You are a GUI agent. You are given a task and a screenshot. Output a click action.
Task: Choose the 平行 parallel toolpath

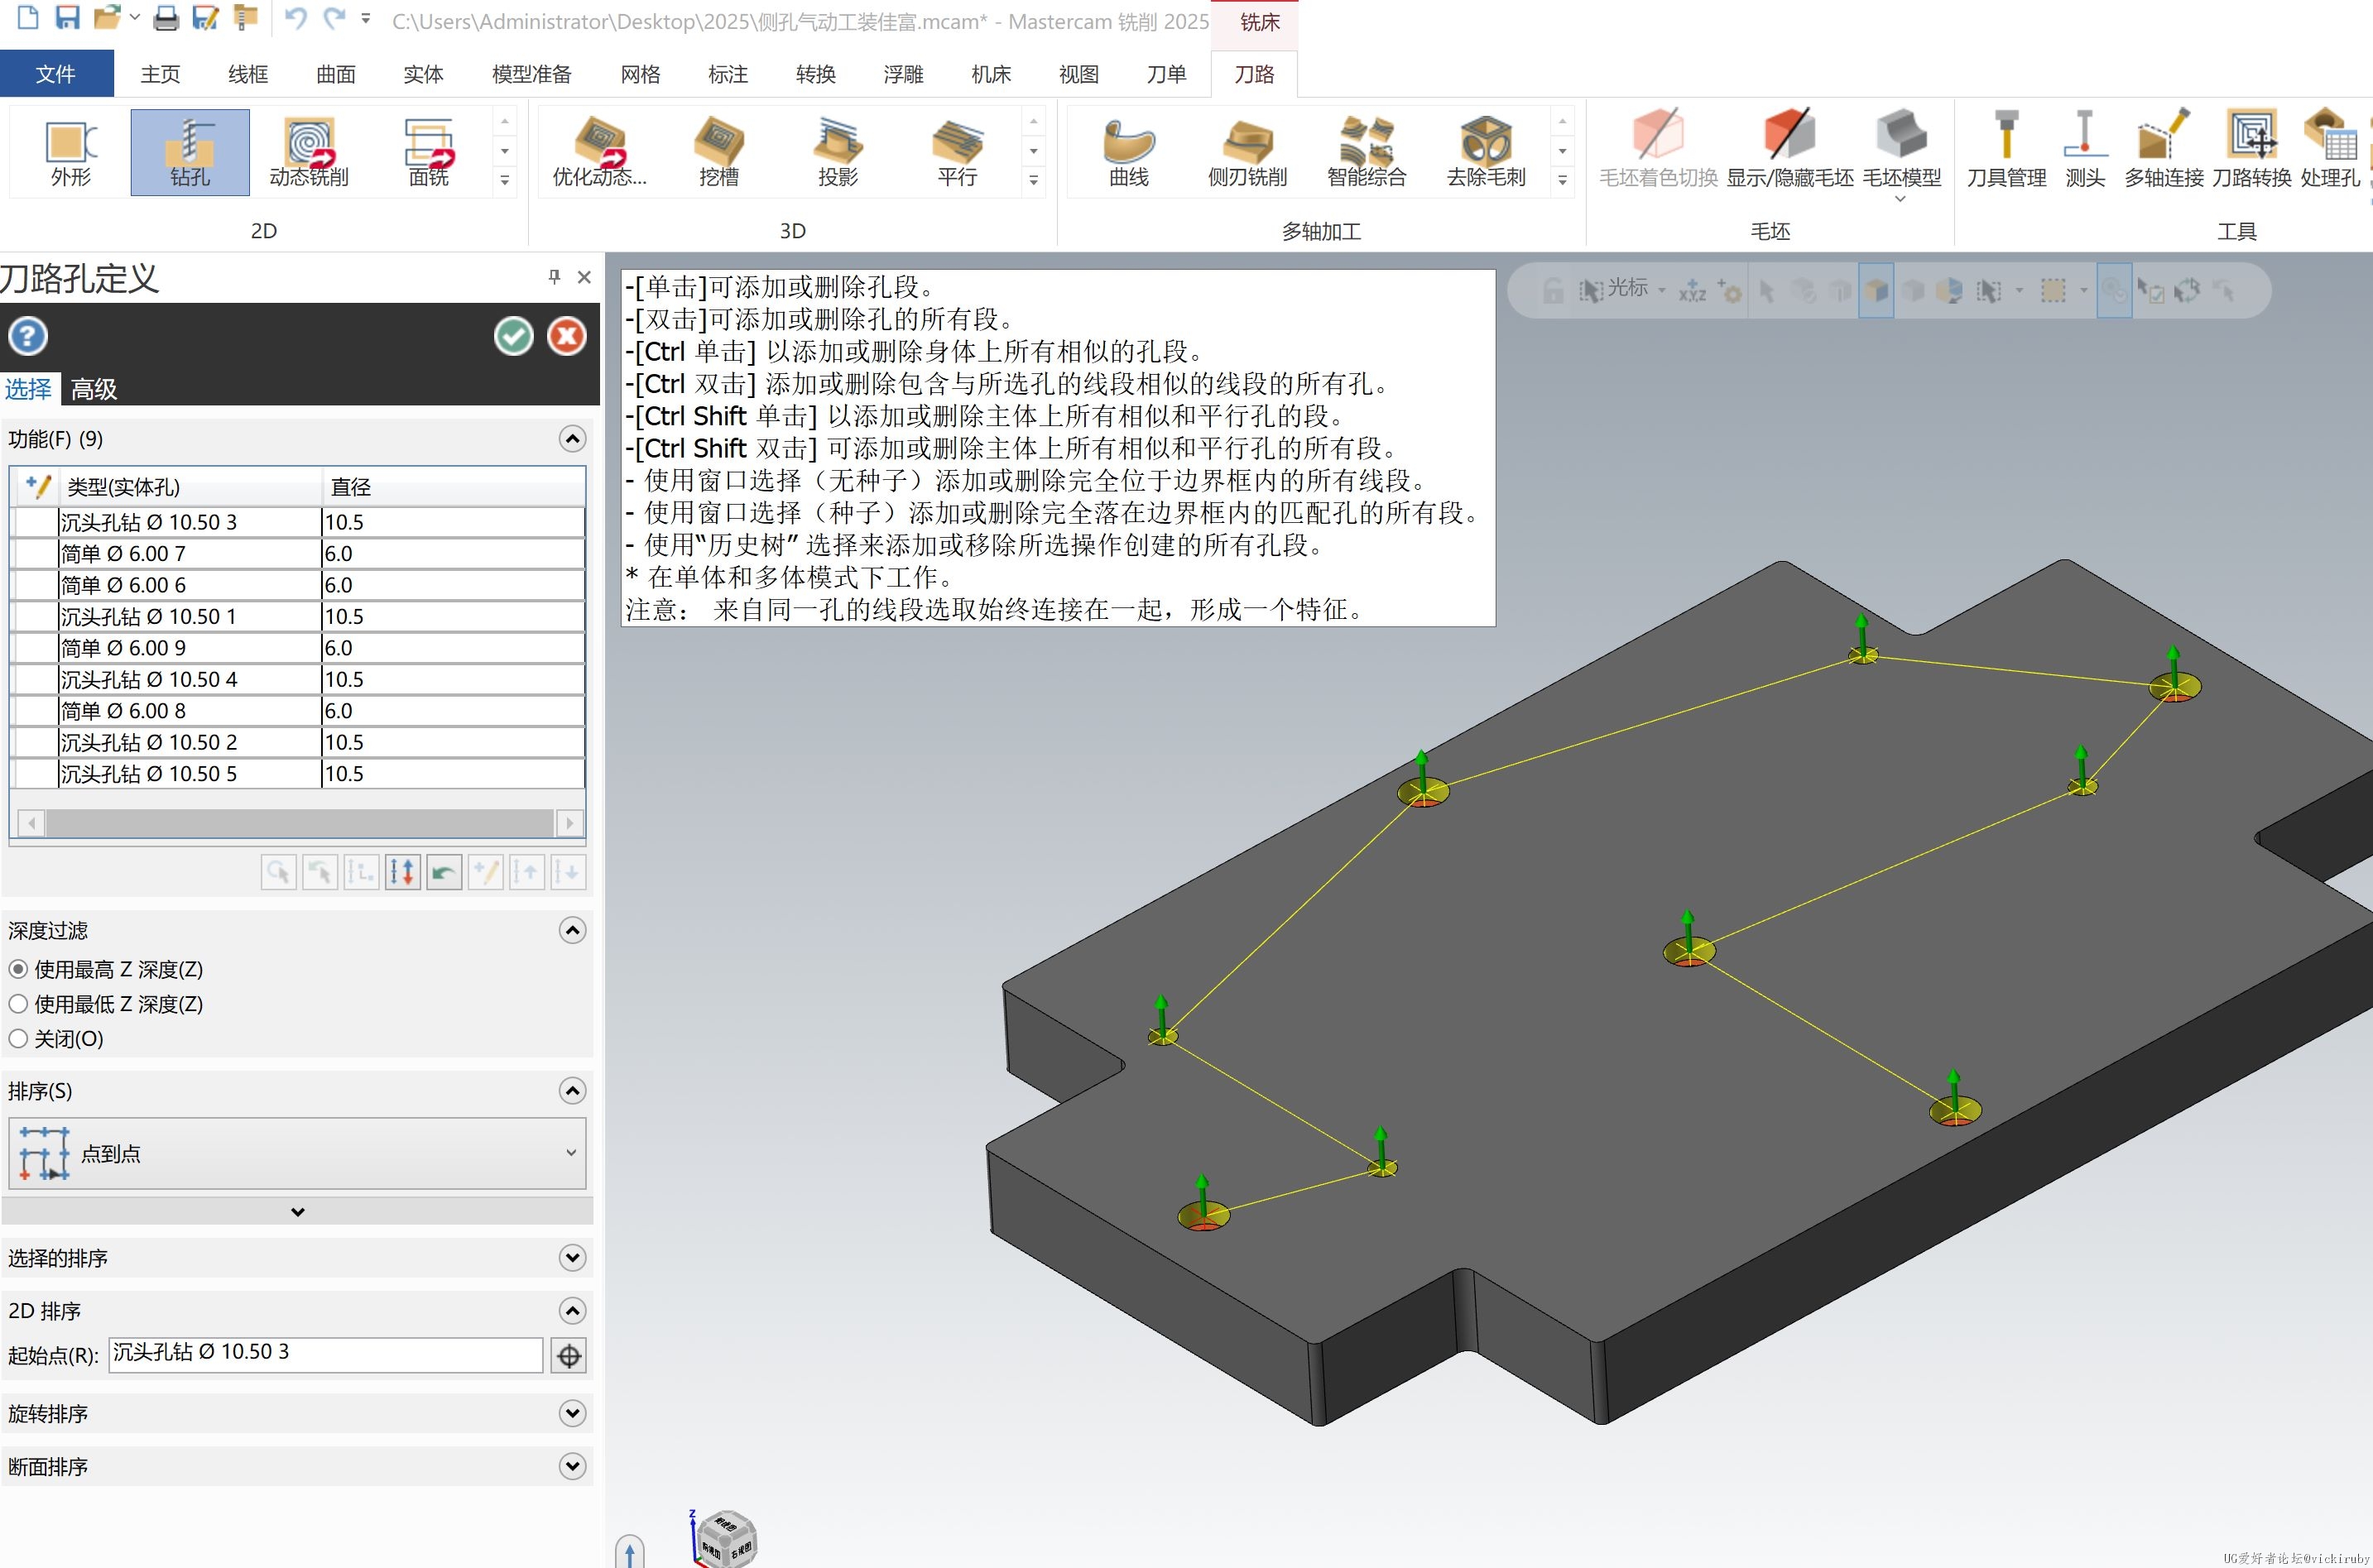click(957, 152)
